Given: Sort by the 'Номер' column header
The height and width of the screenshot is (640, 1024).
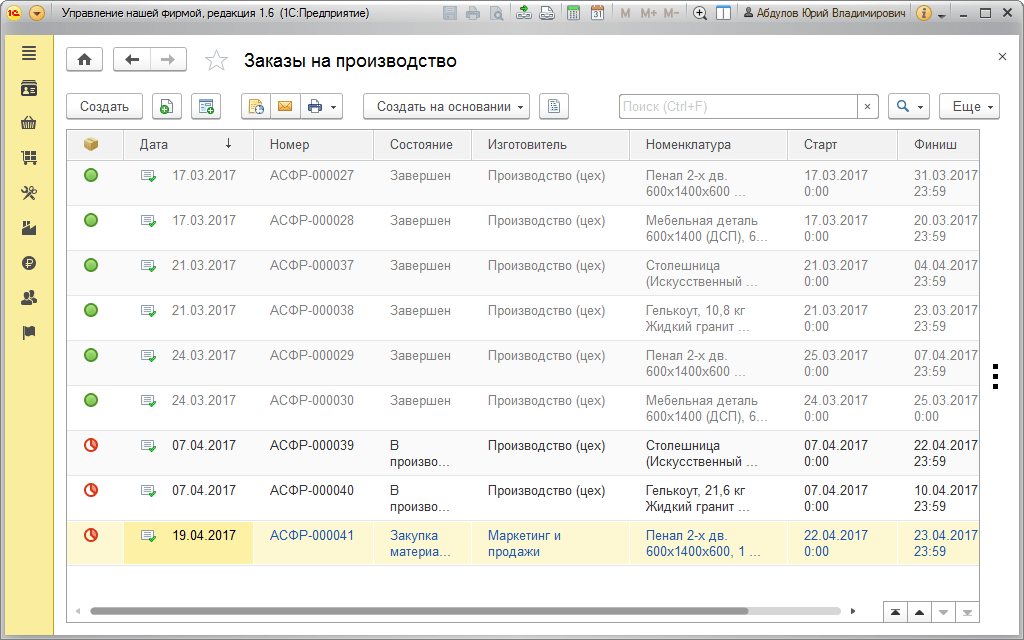Looking at the screenshot, I should click(x=313, y=144).
